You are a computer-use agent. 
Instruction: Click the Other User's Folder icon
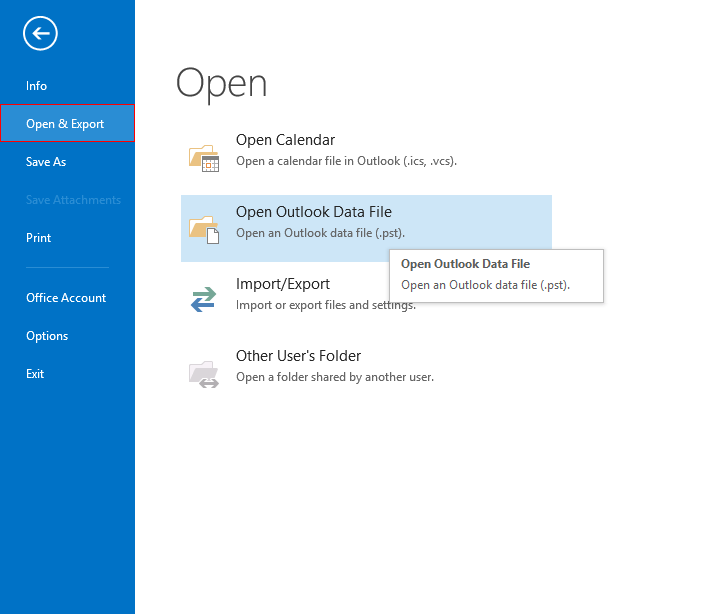click(x=204, y=374)
